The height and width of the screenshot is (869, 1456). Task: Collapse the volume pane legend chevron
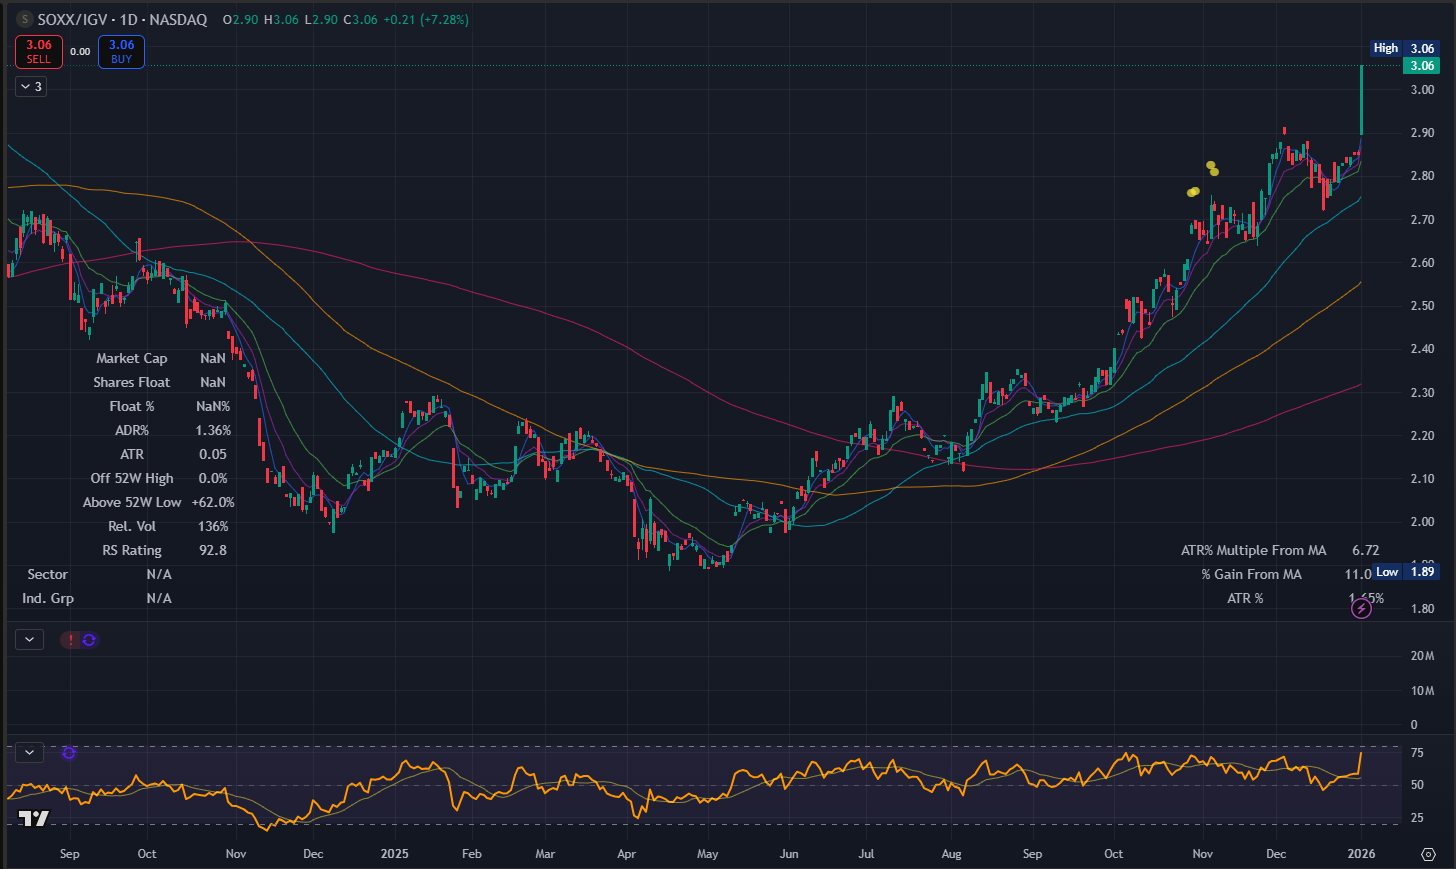29,639
